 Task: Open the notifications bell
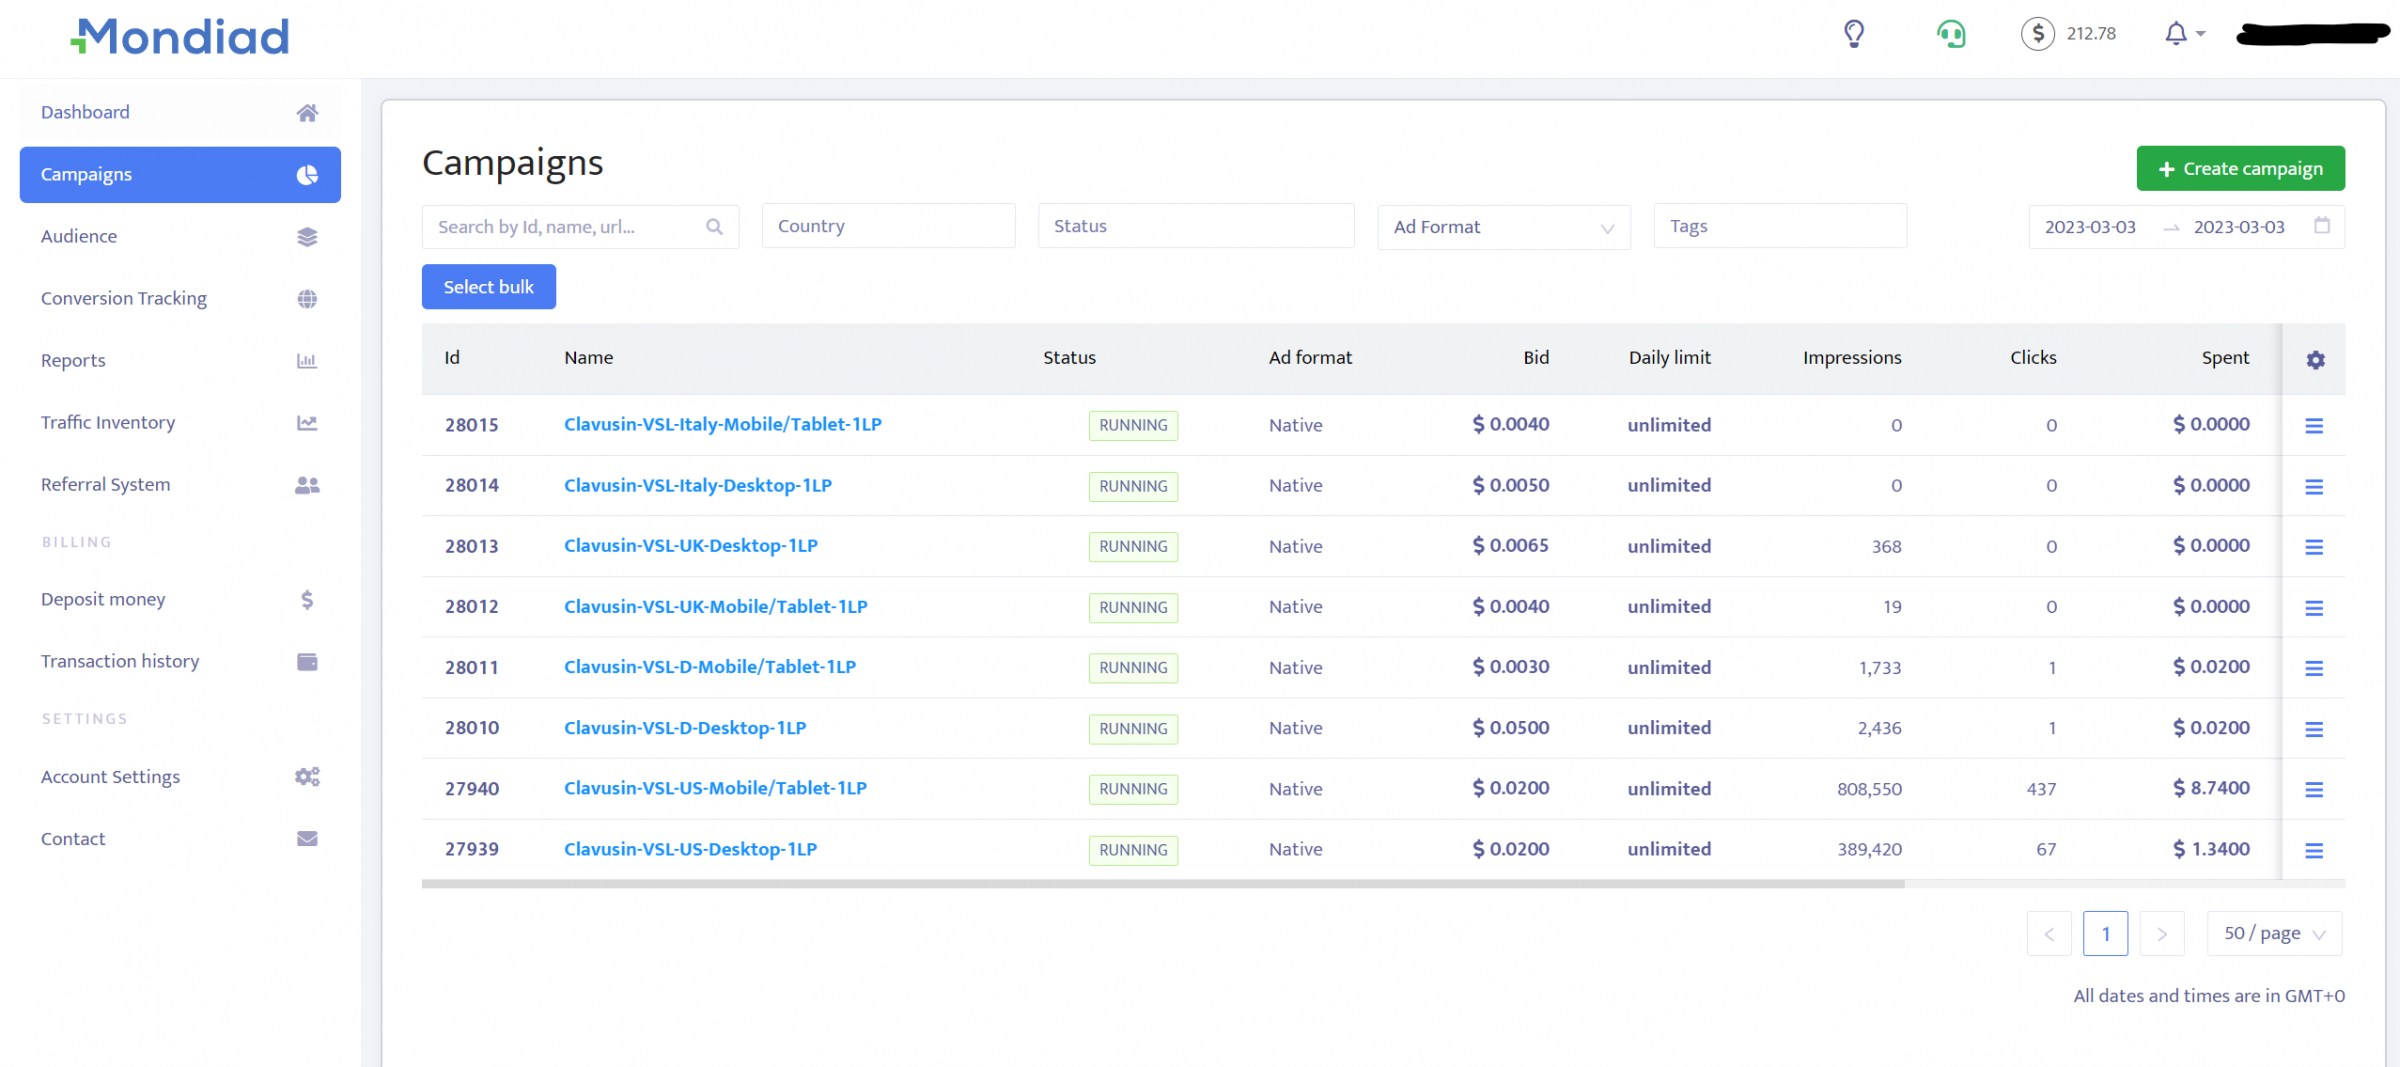tap(2176, 34)
